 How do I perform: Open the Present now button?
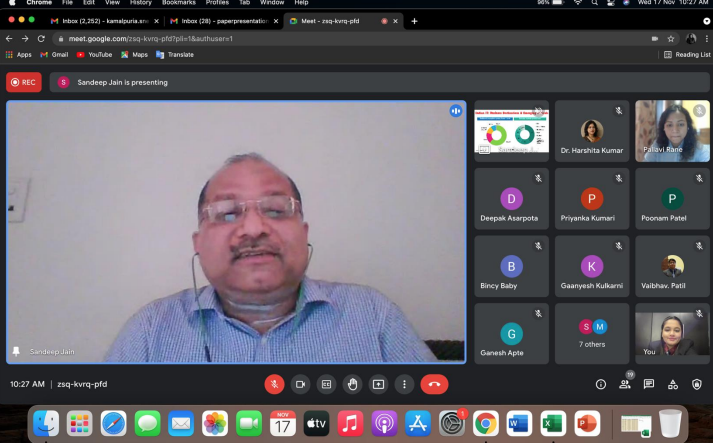click(378, 384)
